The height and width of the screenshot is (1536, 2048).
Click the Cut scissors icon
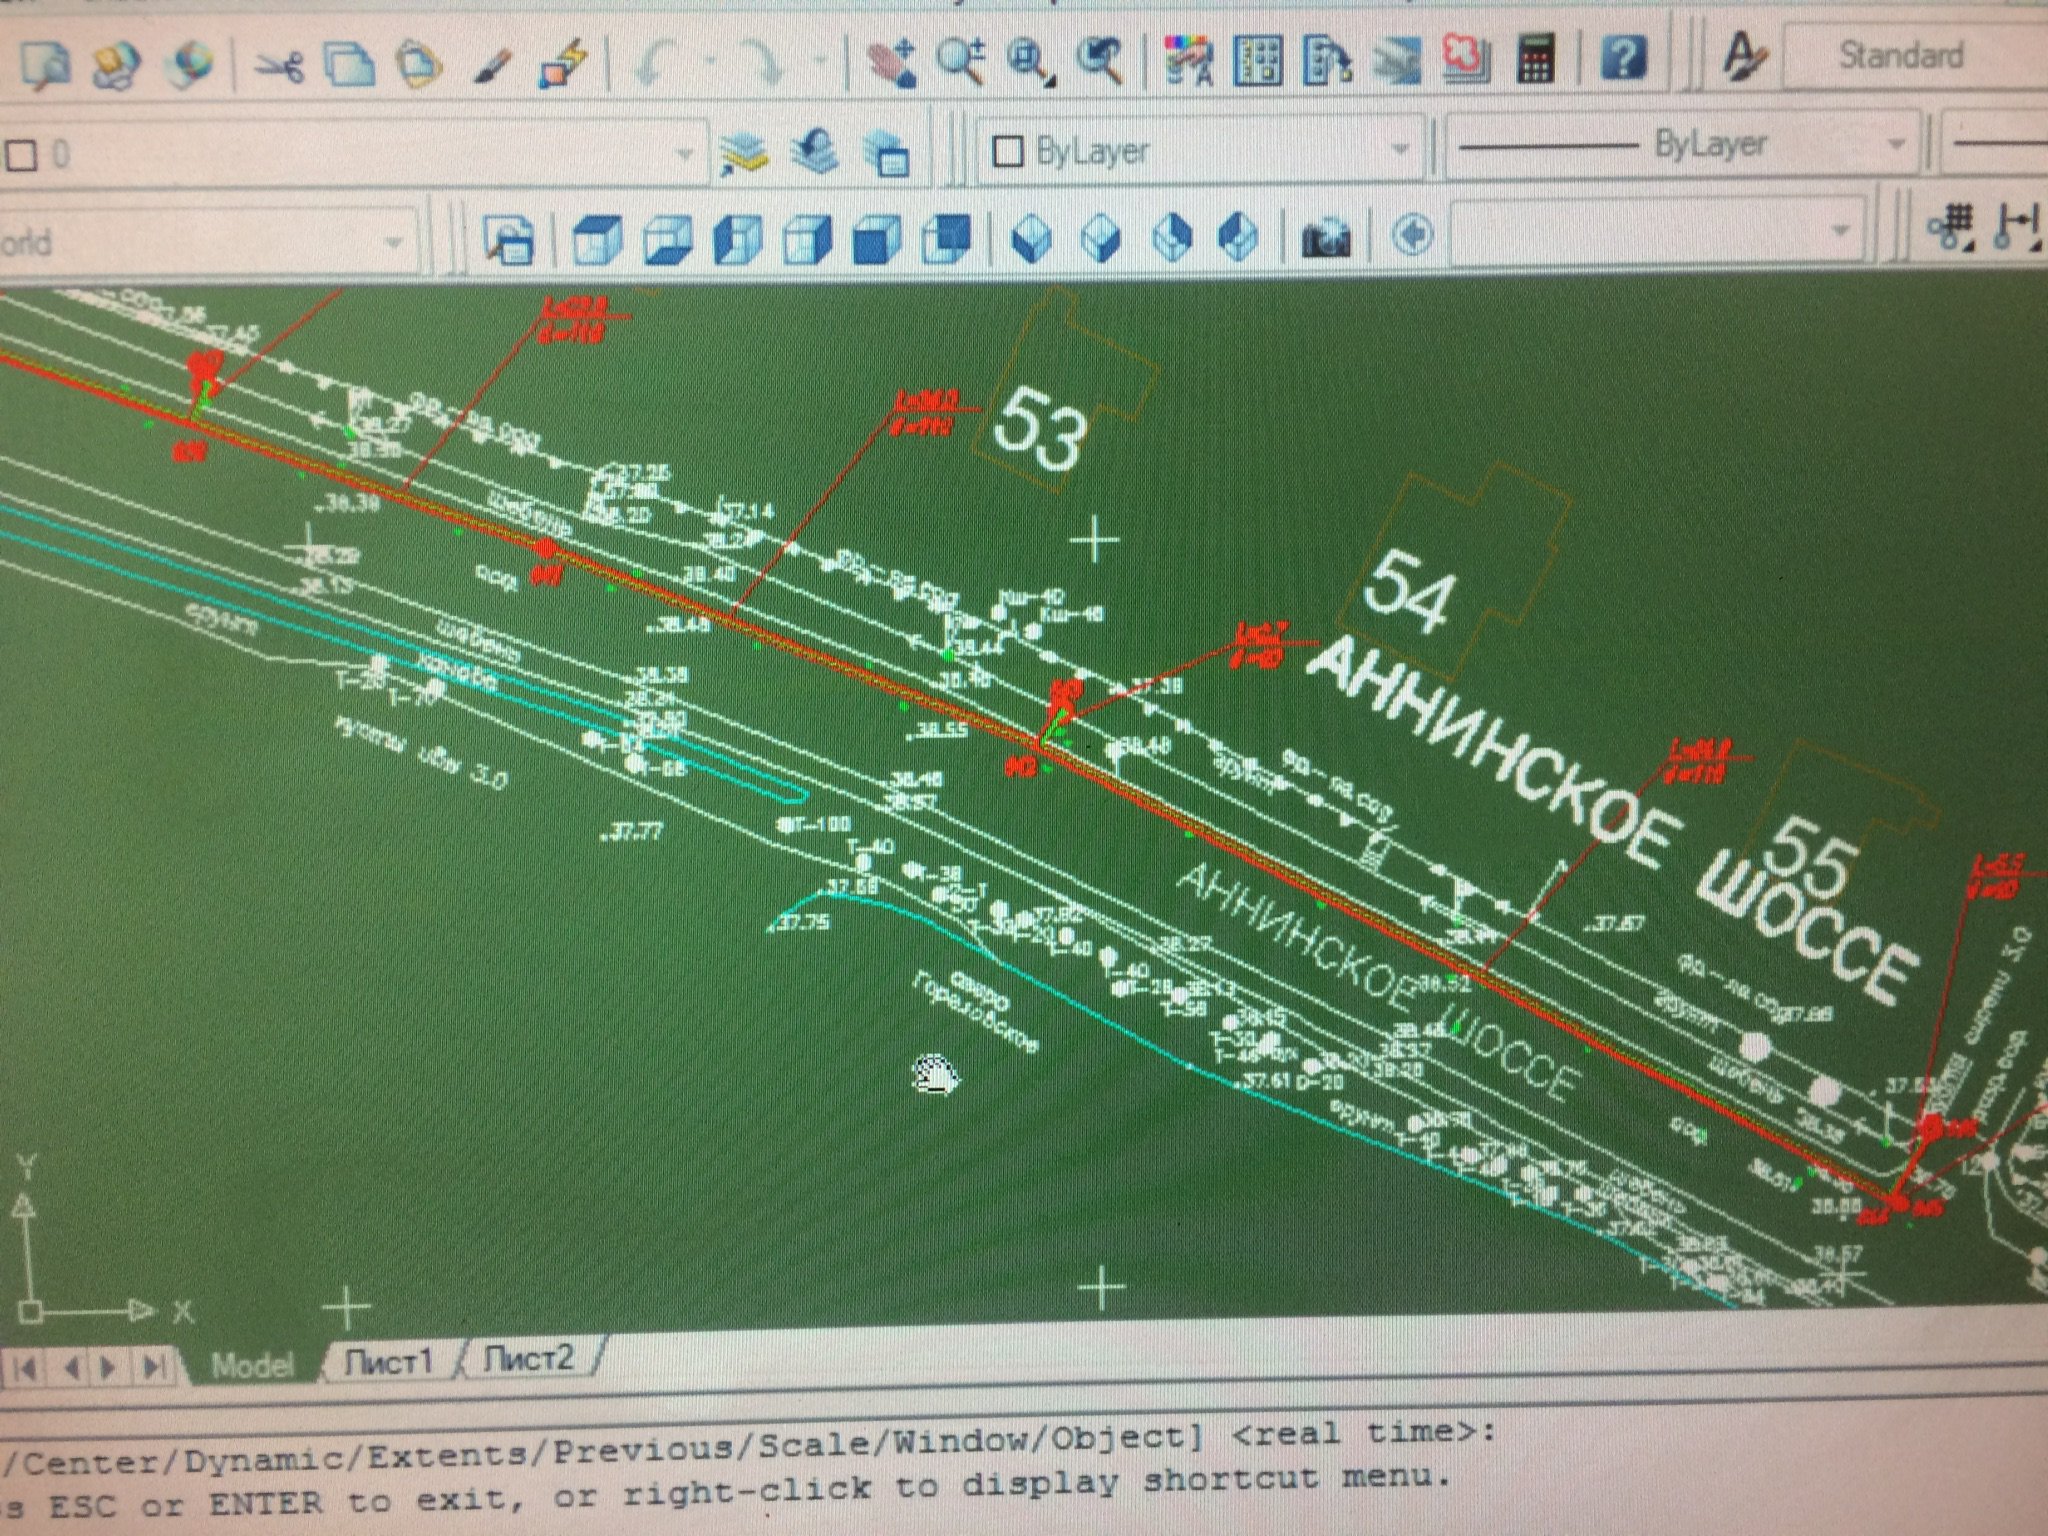coord(280,66)
